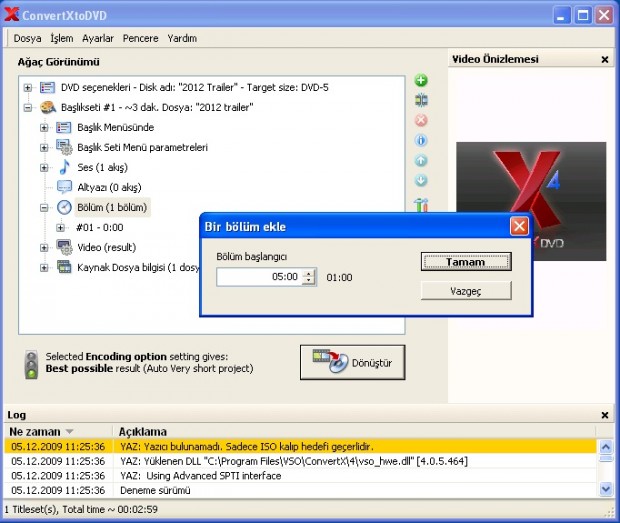This screenshot has width=620, height=523.
Task: Click the red remove item icon
Action: click(x=421, y=120)
